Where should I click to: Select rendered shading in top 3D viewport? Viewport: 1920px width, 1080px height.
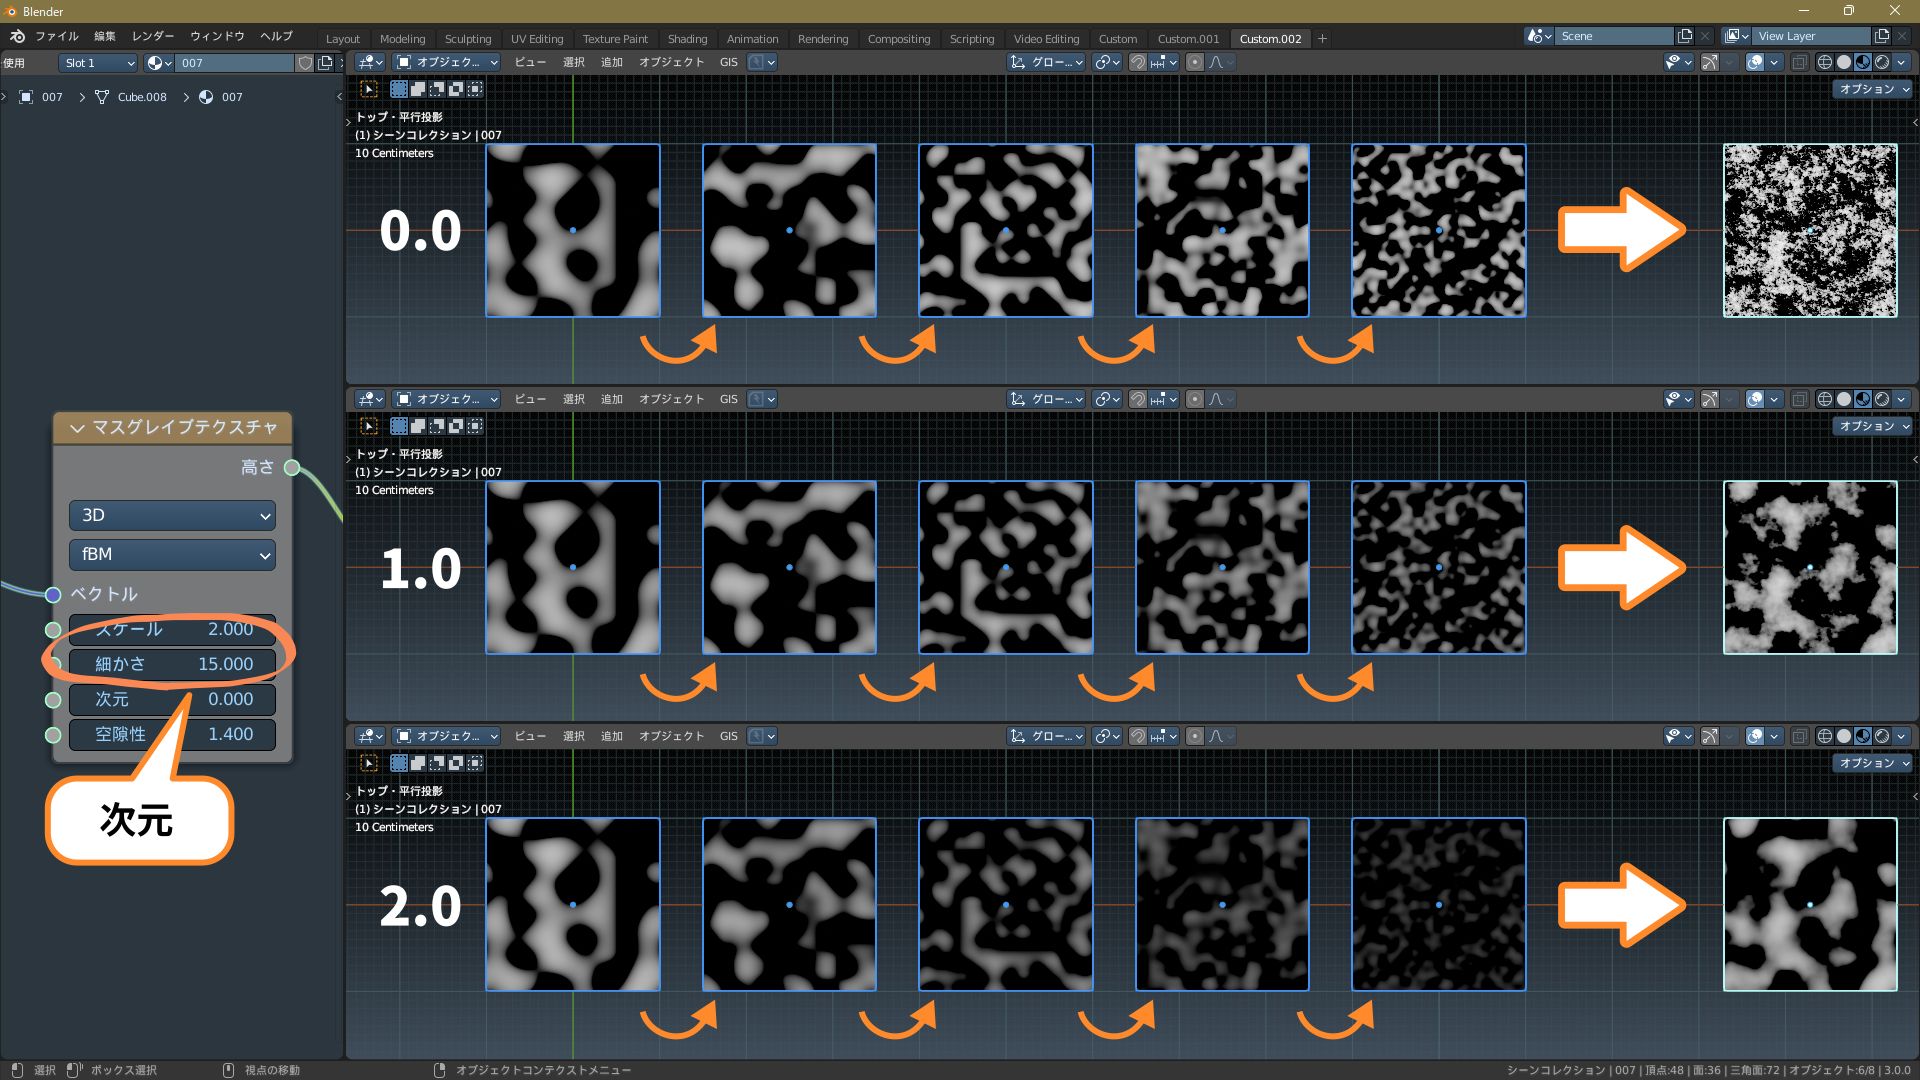click(1882, 62)
